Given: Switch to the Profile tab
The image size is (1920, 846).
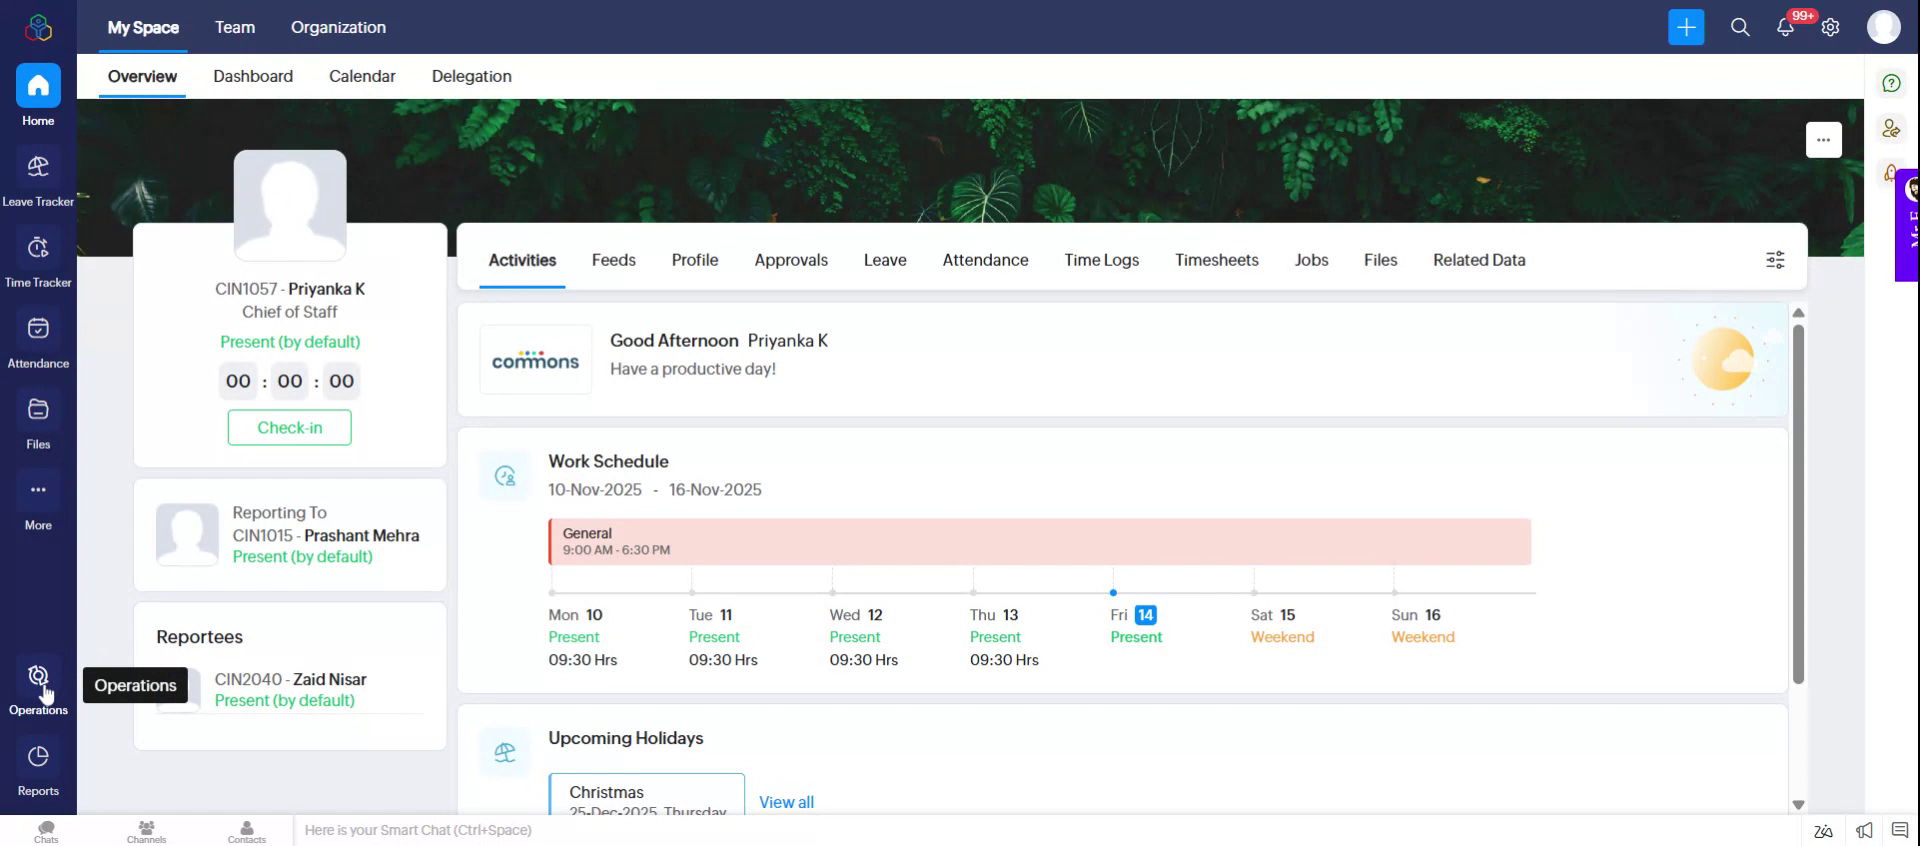Looking at the screenshot, I should point(695,260).
